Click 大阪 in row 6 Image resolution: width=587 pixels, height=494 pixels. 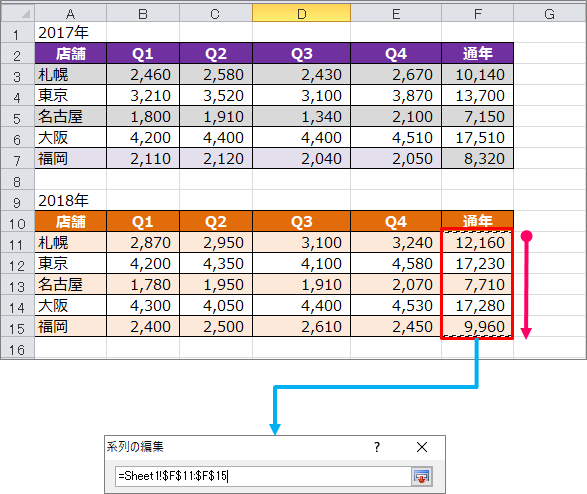pos(70,137)
